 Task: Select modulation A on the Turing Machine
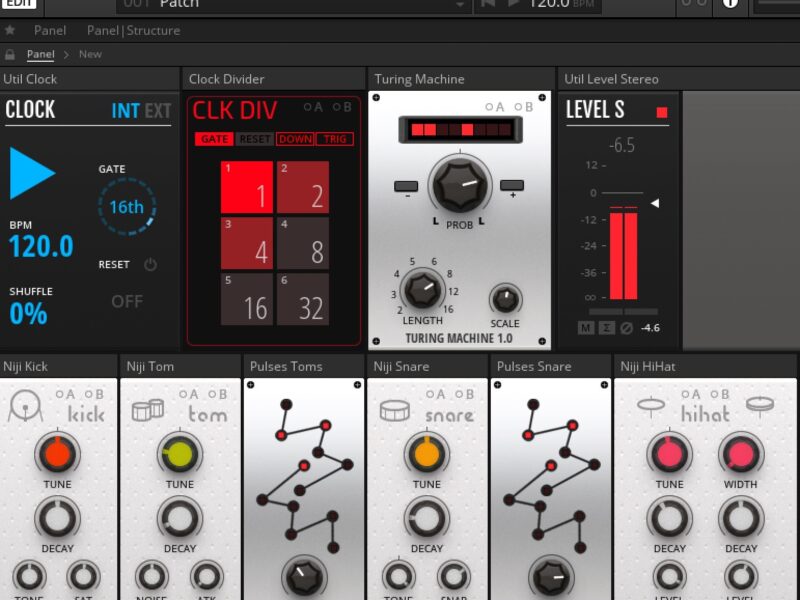pyautogui.click(x=493, y=107)
